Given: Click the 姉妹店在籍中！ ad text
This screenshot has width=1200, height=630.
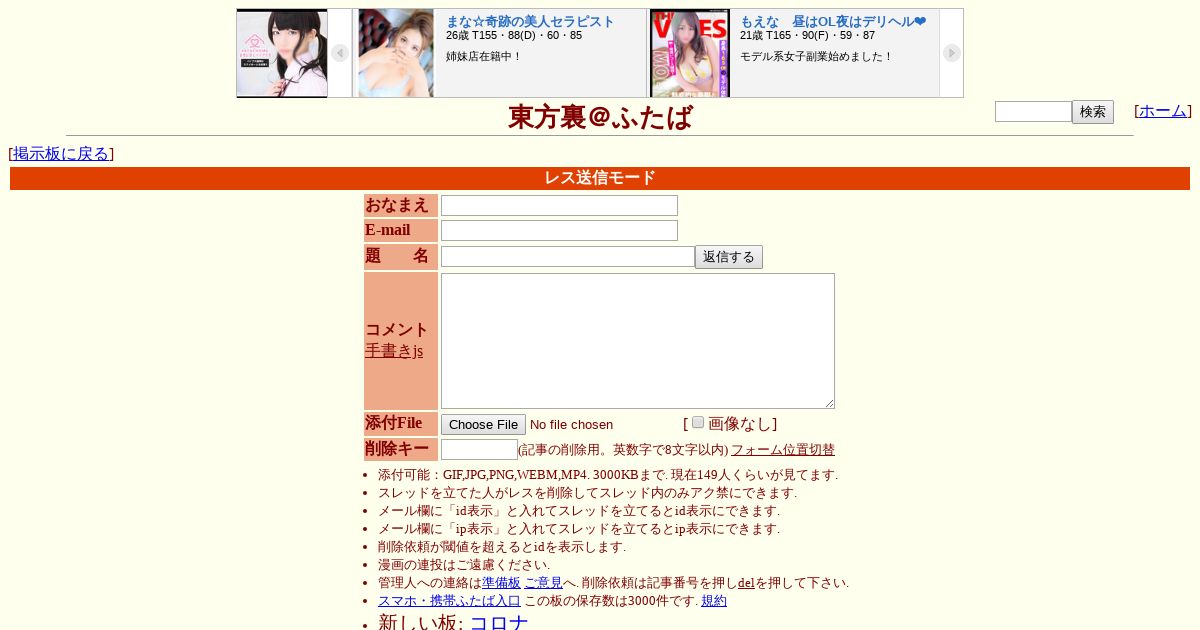Looking at the screenshot, I should coord(484,56).
